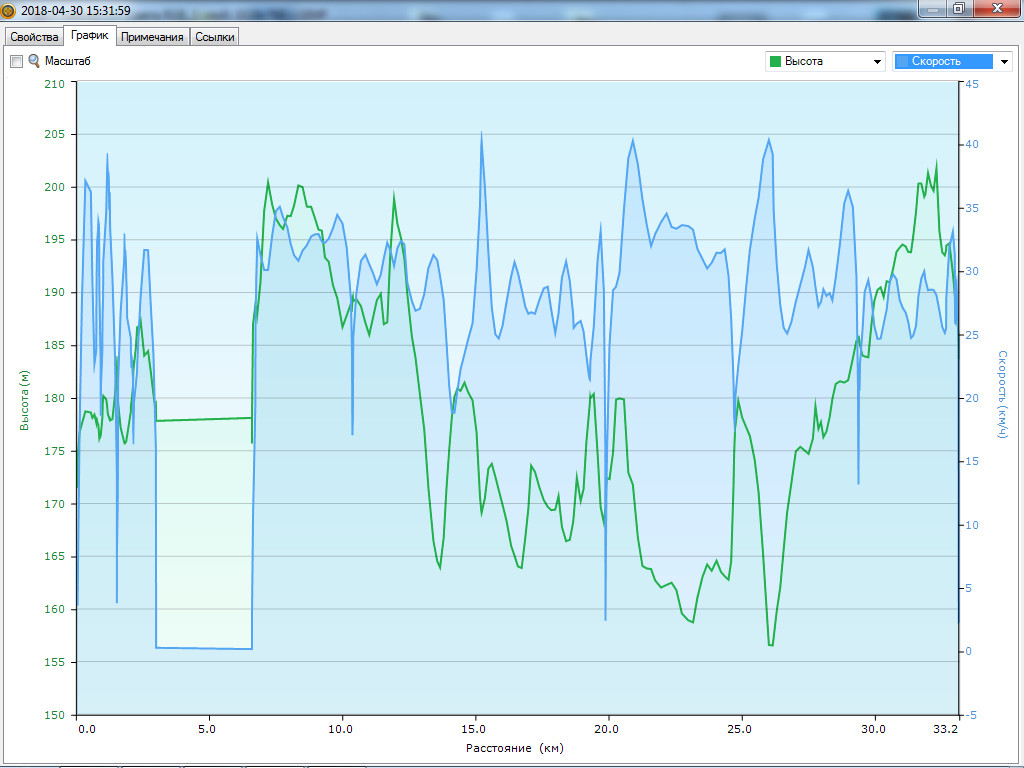Viewport: 1024px width, 768px height.
Task: Expand the Высота dropdown arrow
Action: click(x=877, y=62)
